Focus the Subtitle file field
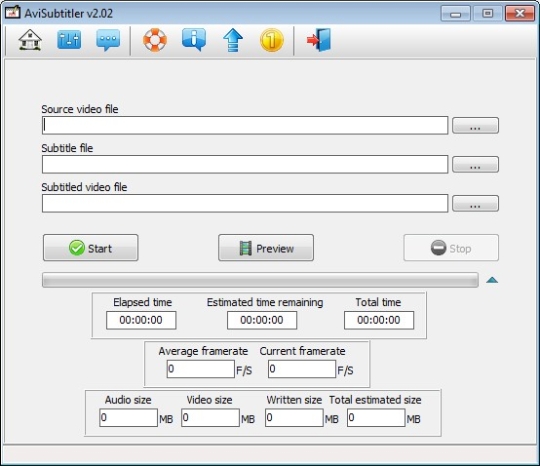 coord(245,164)
